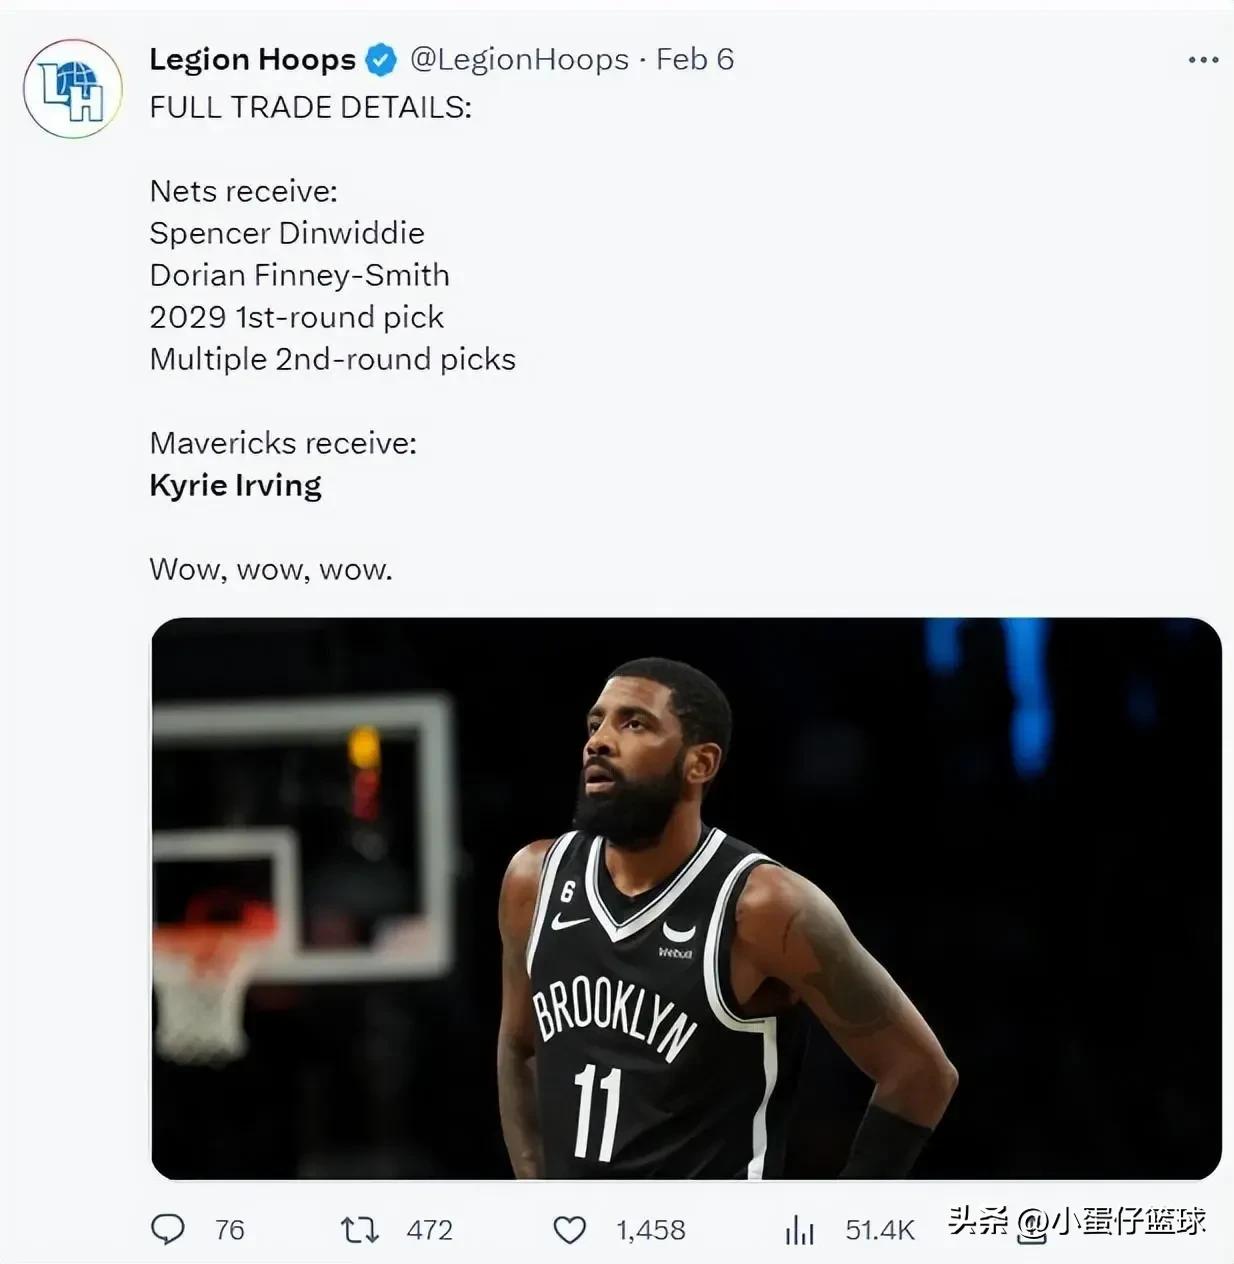Screen dimensions: 1234x1264
Task: Open Legion Hoops profile avatar
Action: (73, 89)
